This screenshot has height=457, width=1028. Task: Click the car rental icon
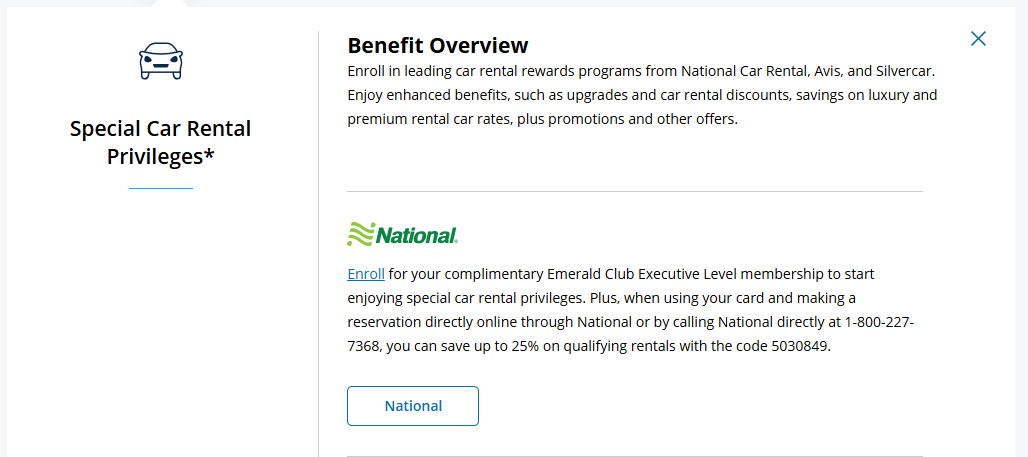[x=161, y=61]
